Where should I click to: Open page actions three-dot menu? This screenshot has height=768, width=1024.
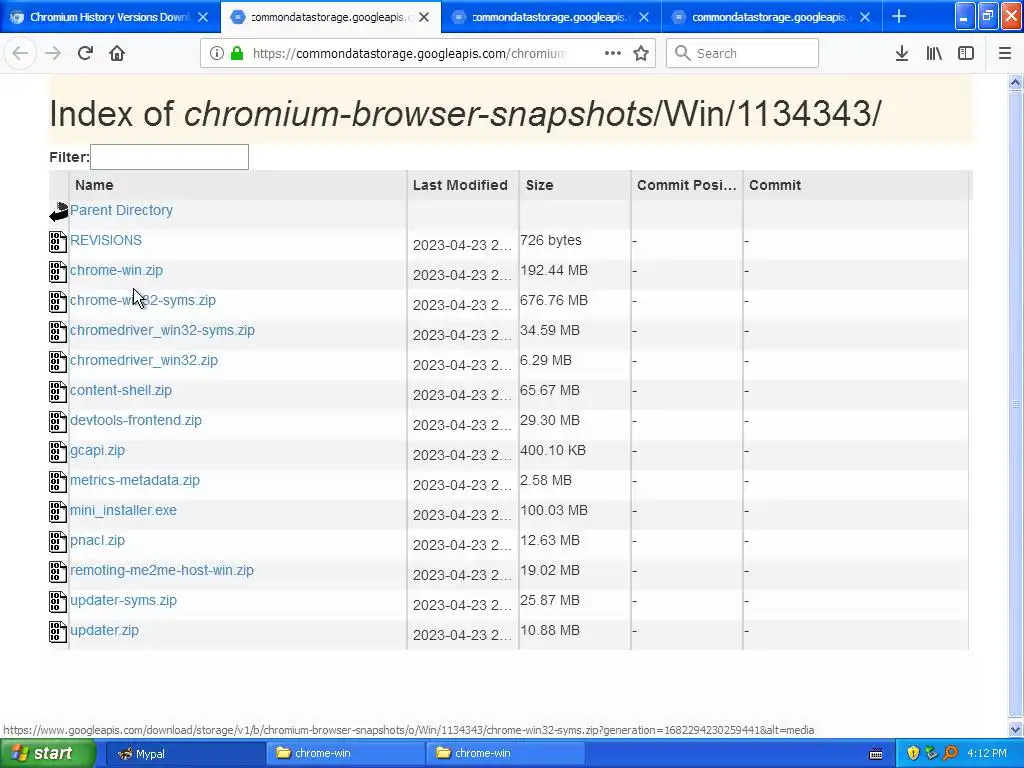[x=613, y=53]
